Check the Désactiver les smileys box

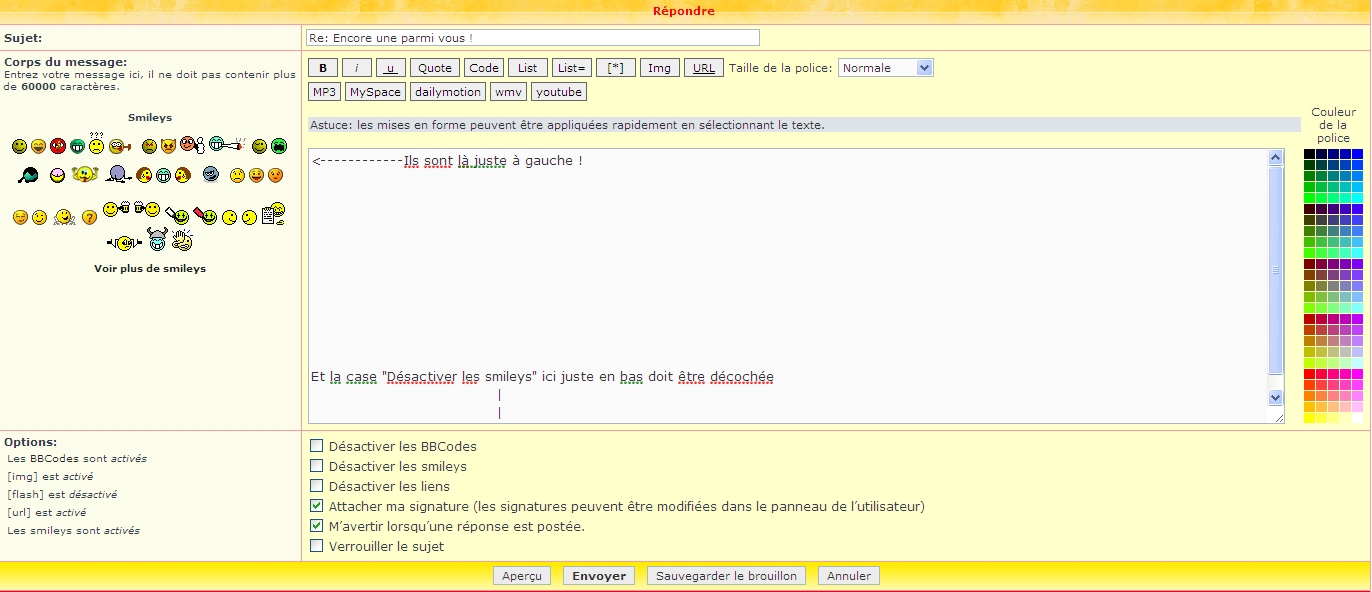[x=317, y=466]
